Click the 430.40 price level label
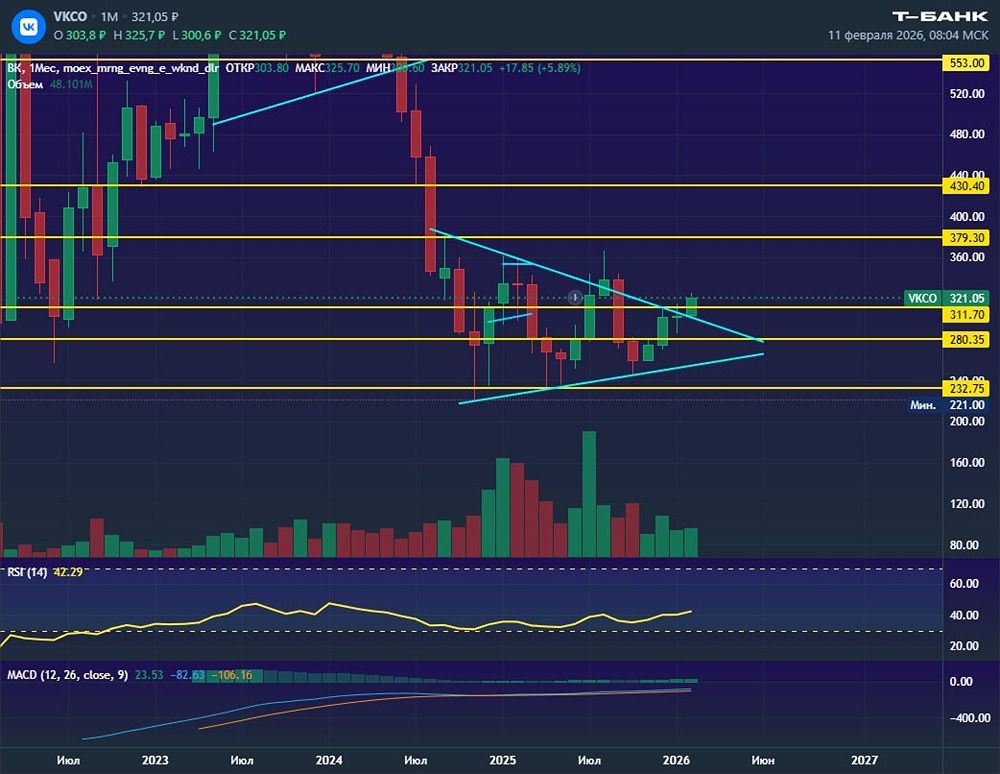 click(x=966, y=186)
